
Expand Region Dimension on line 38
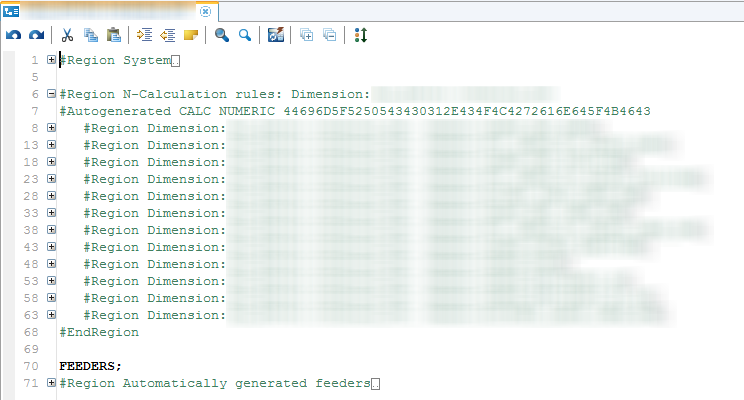coord(51,230)
